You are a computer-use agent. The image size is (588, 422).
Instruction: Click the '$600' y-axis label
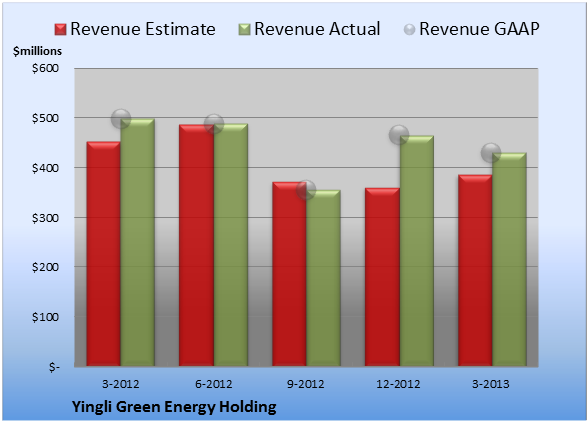tap(45, 68)
